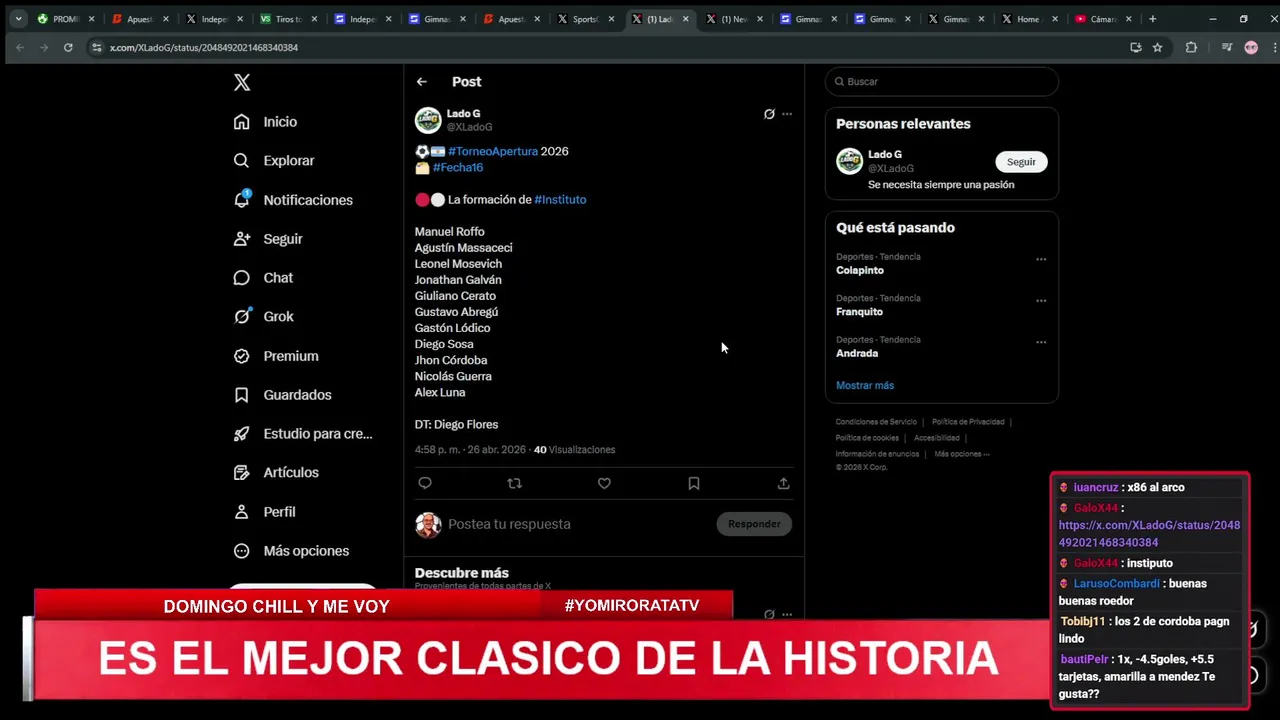Open the Colapinto trend
Screen dimensions: 1280x720
tap(860, 271)
